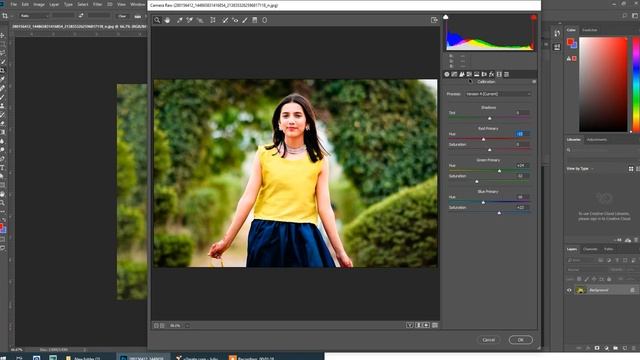Open the File menu in Photoshop
The width and height of the screenshot is (640, 360).
point(14,4)
